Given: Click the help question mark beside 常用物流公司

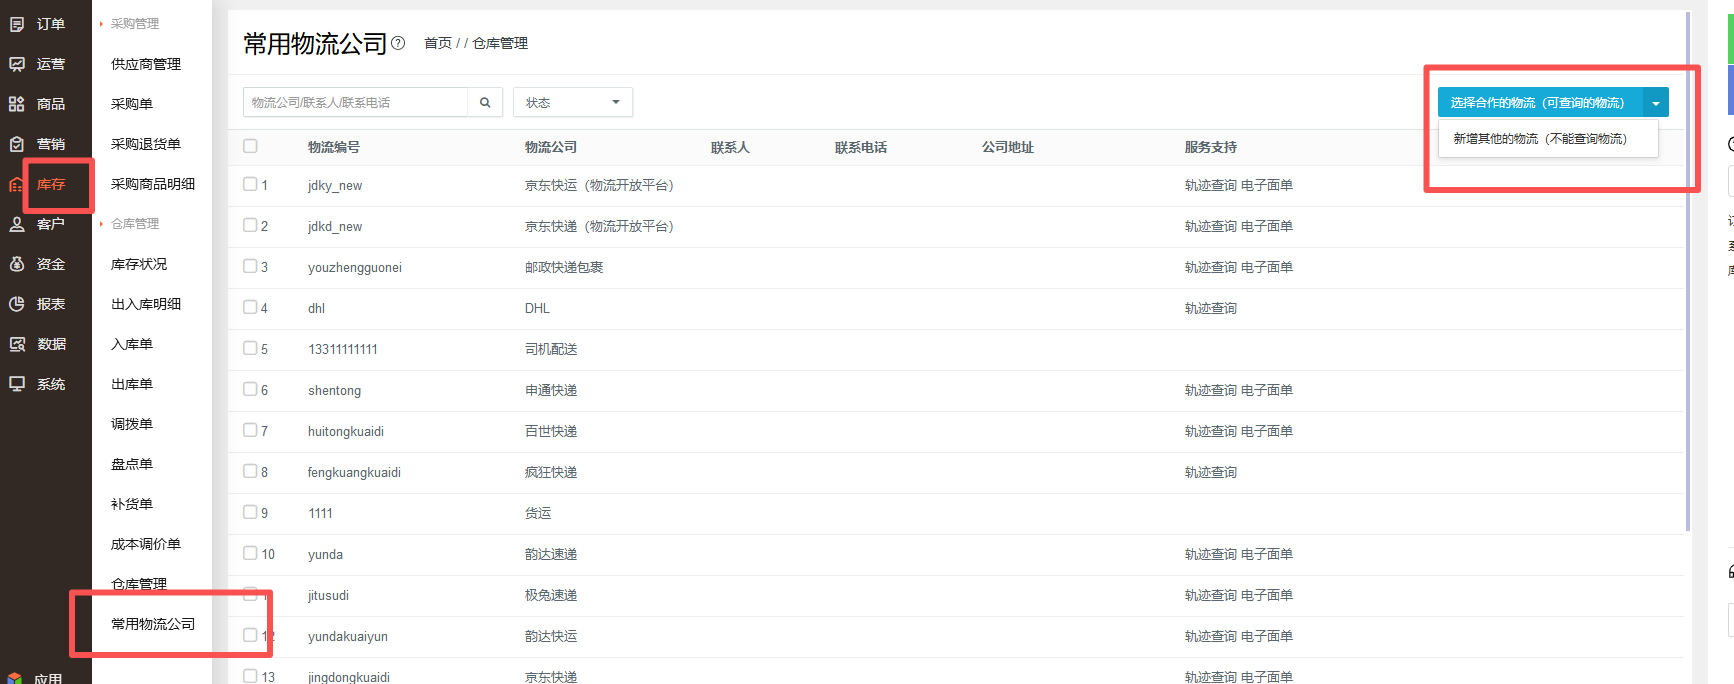Looking at the screenshot, I should click(398, 43).
